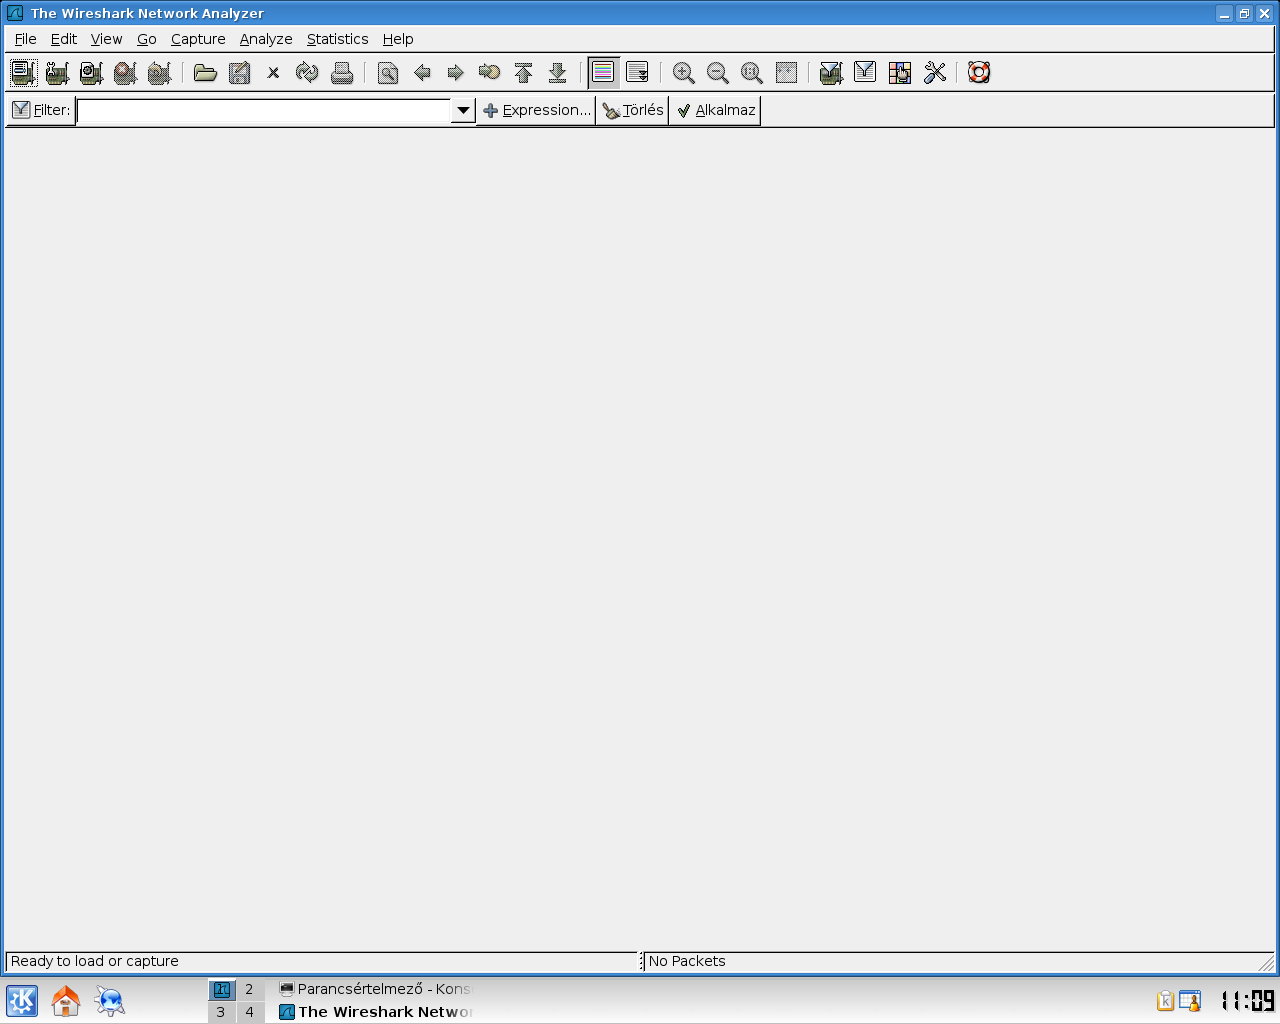
Task: Open a capture file folder icon
Action: pyautogui.click(x=205, y=72)
